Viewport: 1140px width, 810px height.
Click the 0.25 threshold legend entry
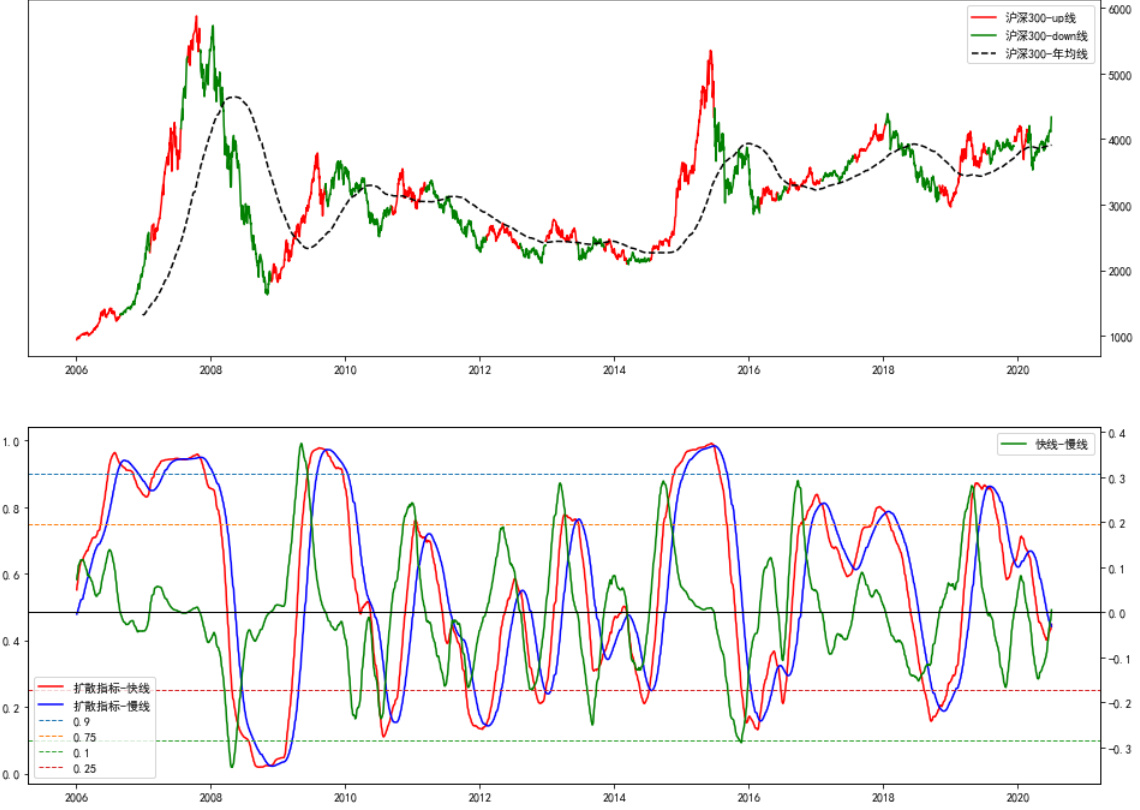pos(83,770)
